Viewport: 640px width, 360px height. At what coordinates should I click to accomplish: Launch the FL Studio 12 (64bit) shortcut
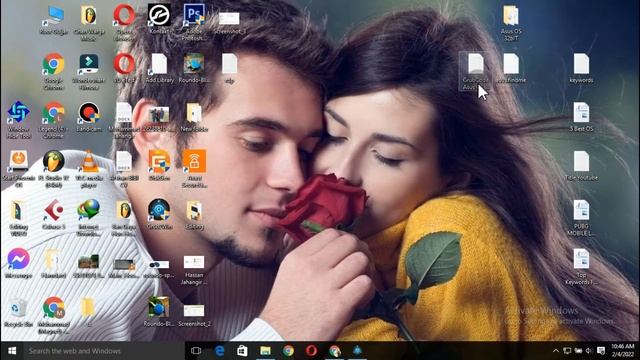pos(53,169)
